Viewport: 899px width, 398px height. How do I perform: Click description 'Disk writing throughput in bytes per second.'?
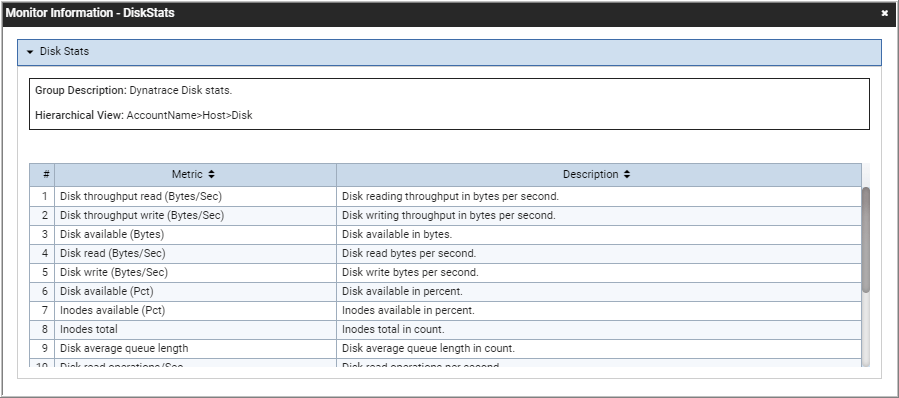click(x=448, y=216)
